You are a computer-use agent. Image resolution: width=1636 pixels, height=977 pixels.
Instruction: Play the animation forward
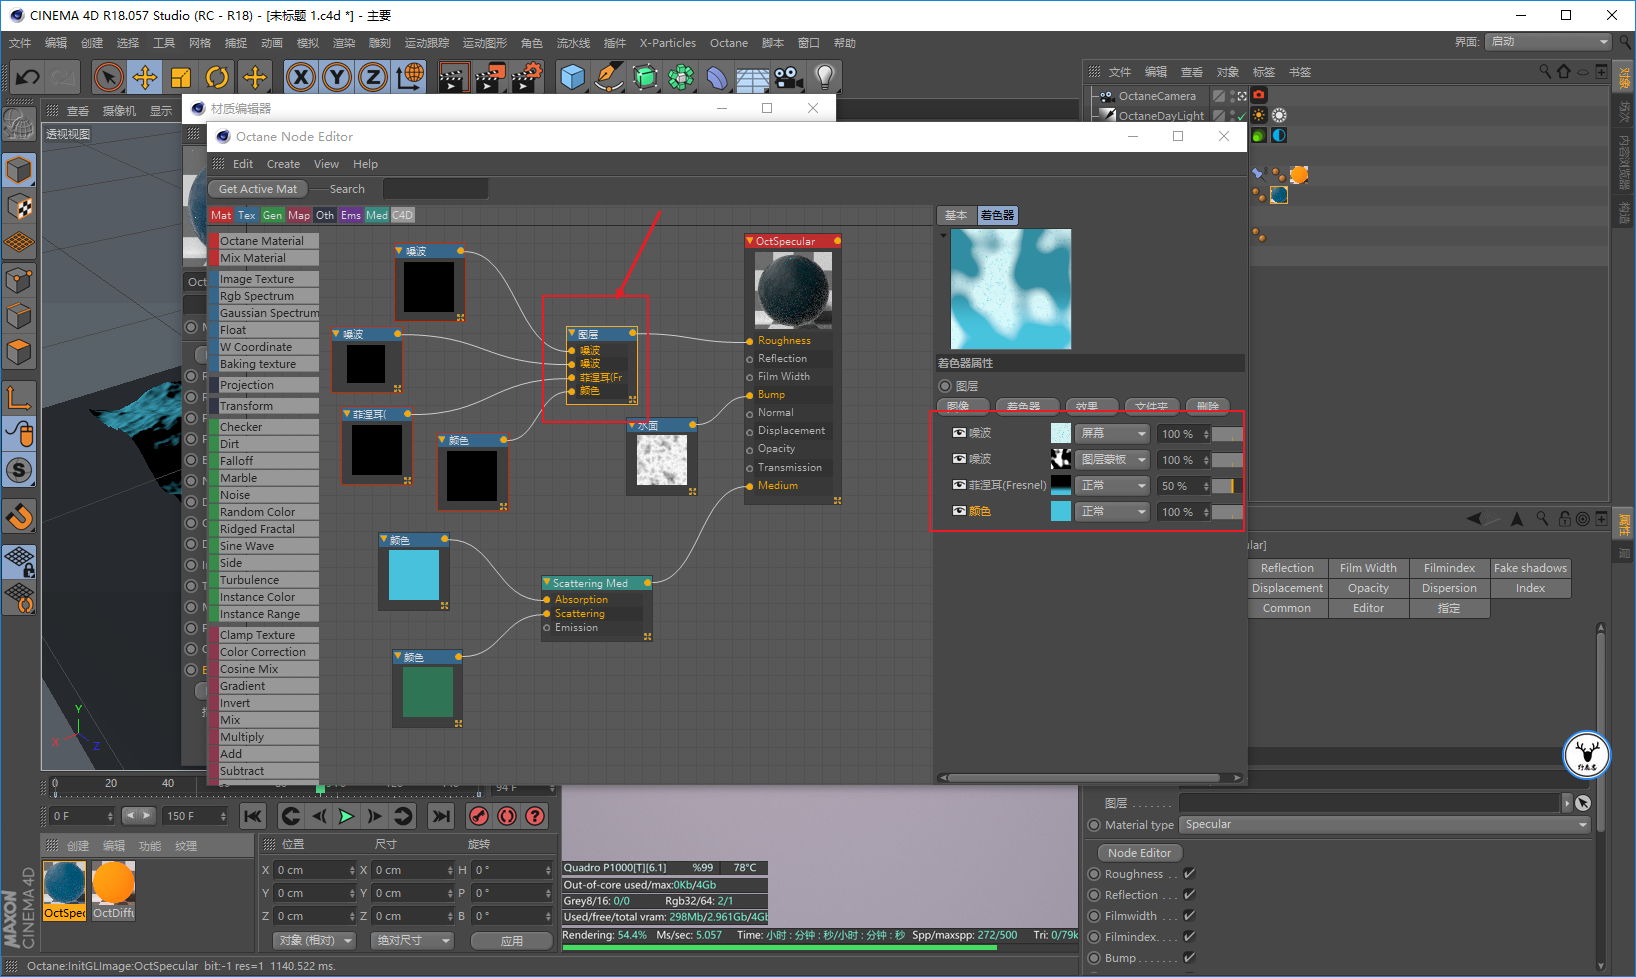pyautogui.click(x=346, y=816)
